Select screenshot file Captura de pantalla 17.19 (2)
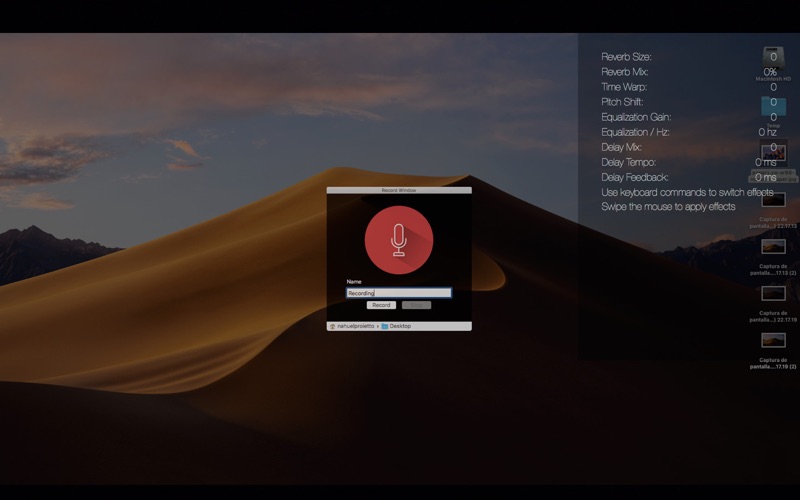The width and height of the screenshot is (800, 500). tap(773, 340)
